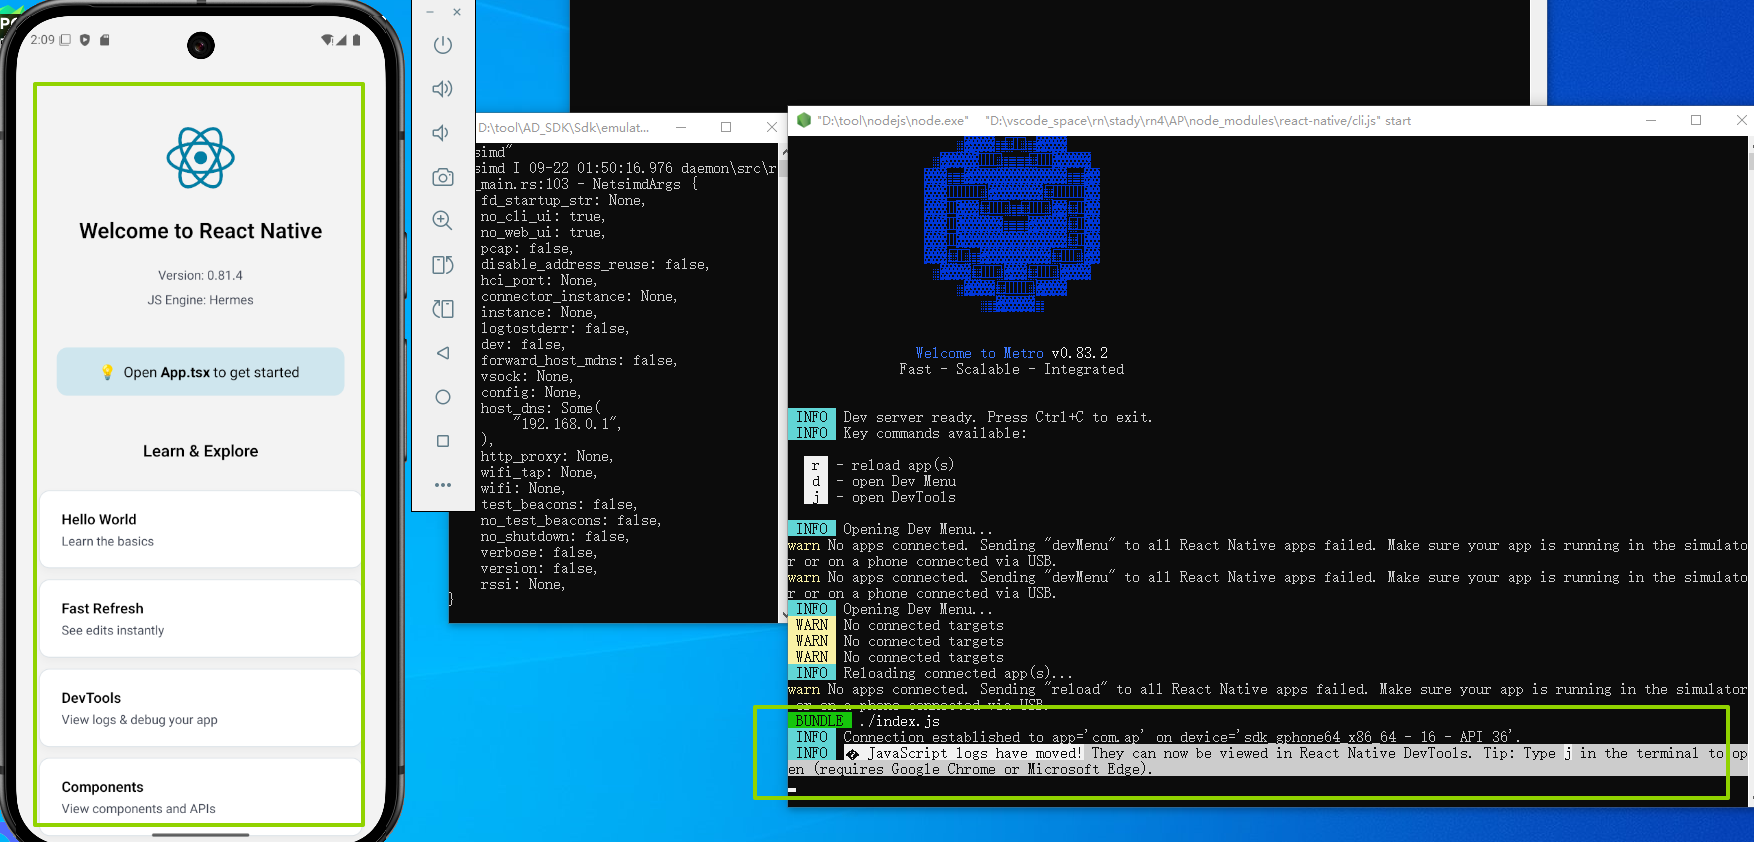Tap the emulator Back triangle button
This screenshot has height=842, width=1754.
click(x=443, y=353)
